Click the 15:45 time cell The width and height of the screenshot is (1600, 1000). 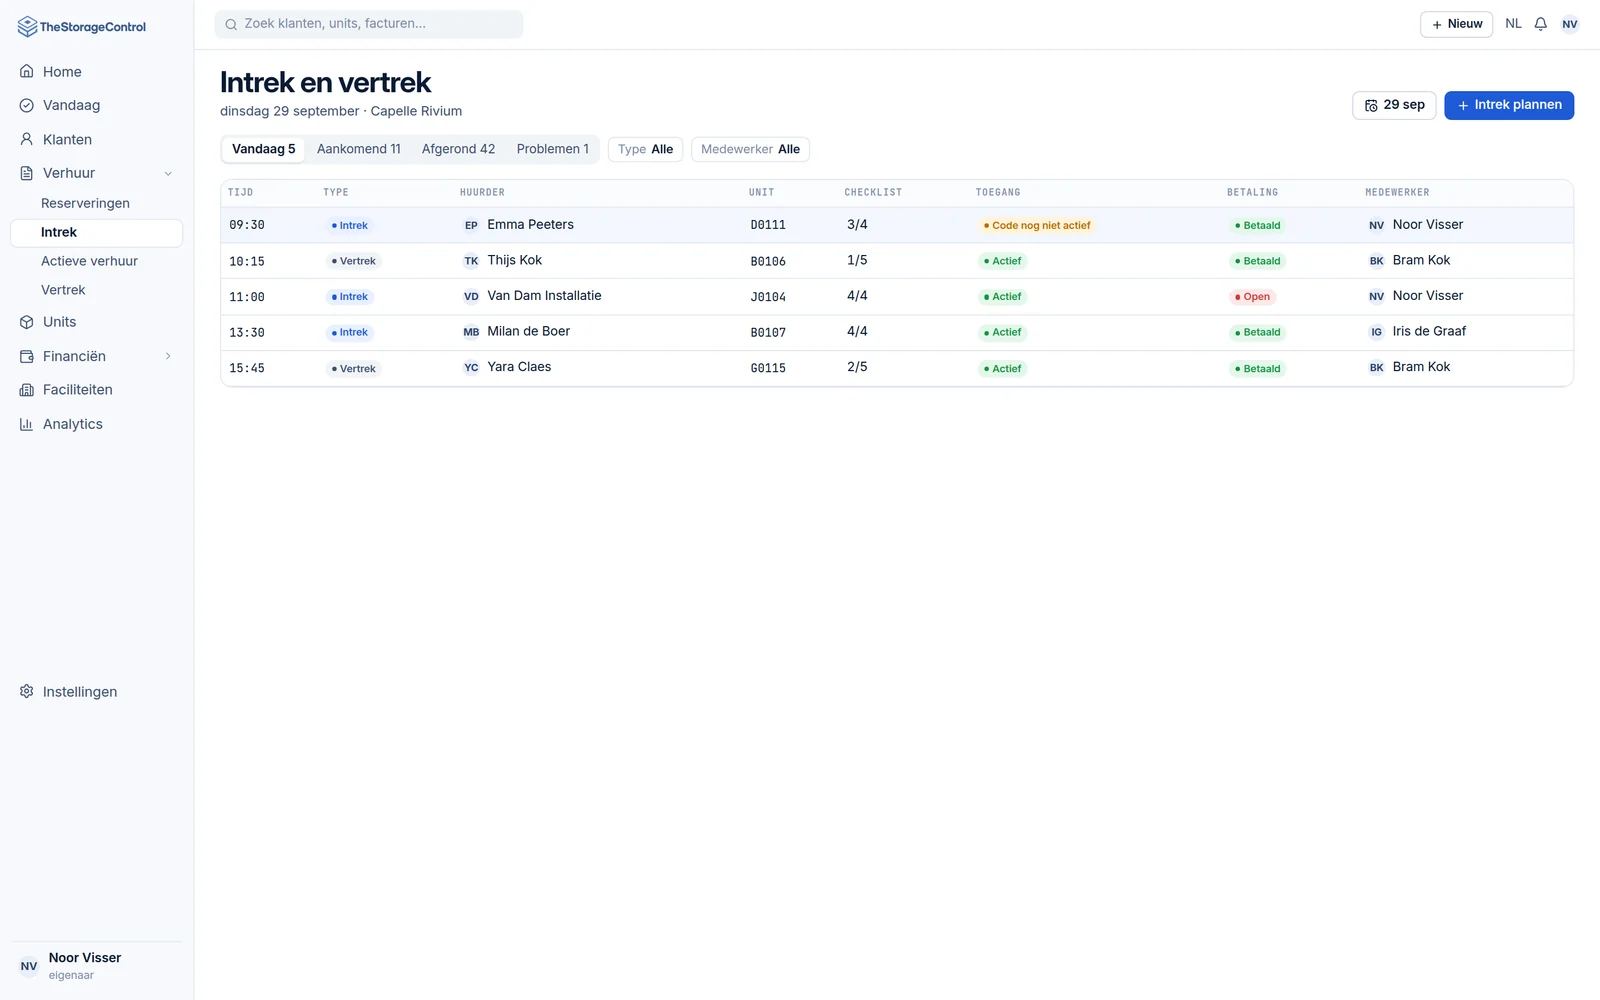(247, 368)
